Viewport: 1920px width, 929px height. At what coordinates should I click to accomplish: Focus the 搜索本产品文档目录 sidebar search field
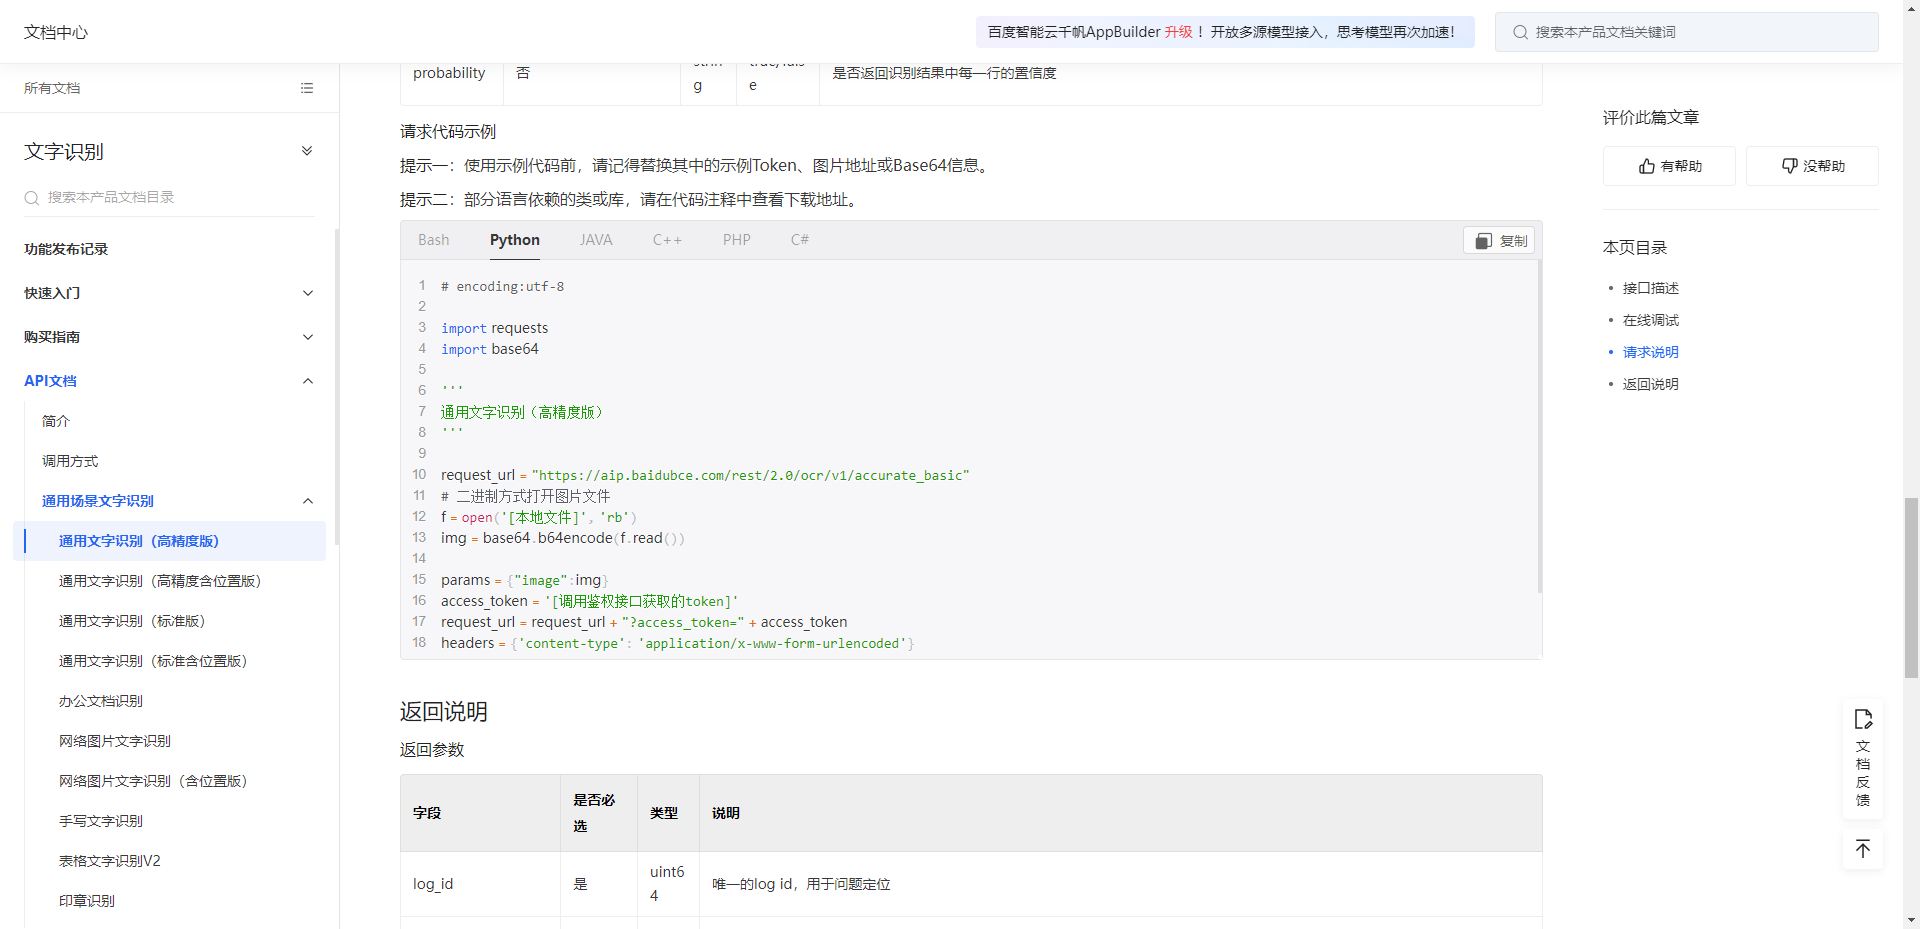click(169, 198)
